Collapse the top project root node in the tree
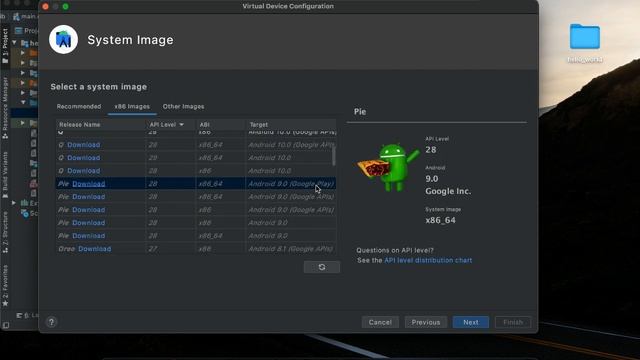This screenshot has width=640, height=360. tap(14, 42)
